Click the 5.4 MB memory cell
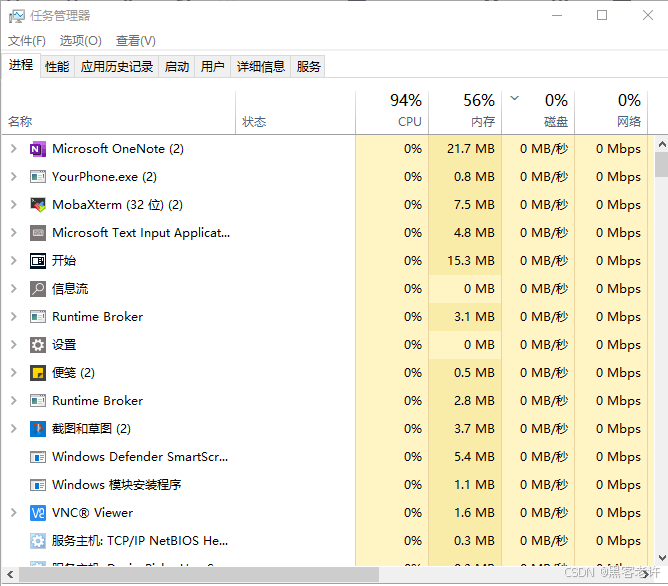This screenshot has height=586, width=668. pos(465,457)
